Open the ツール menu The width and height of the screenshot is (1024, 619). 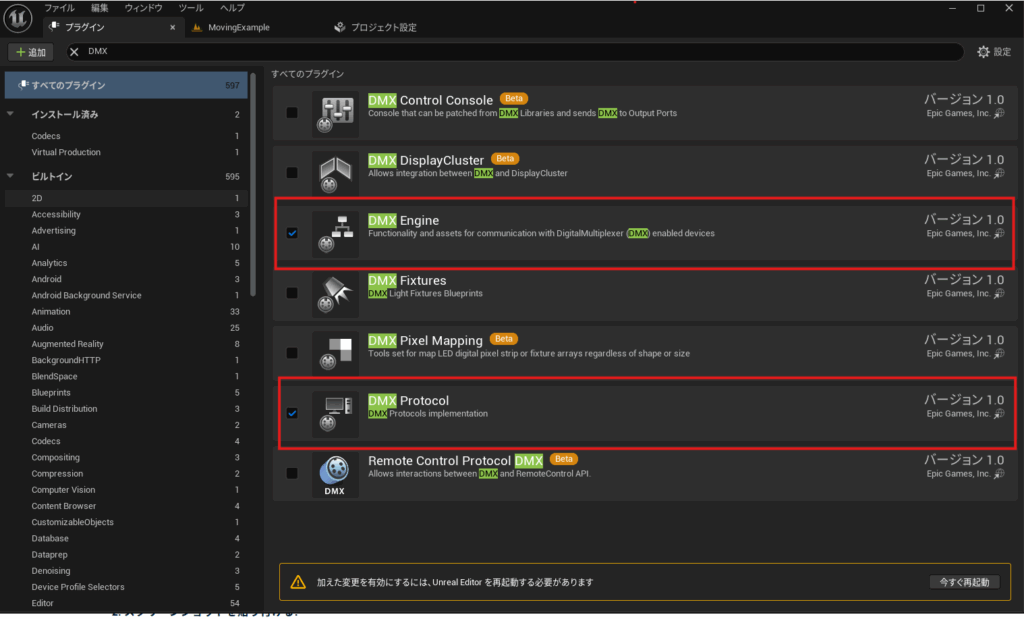point(191,8)
